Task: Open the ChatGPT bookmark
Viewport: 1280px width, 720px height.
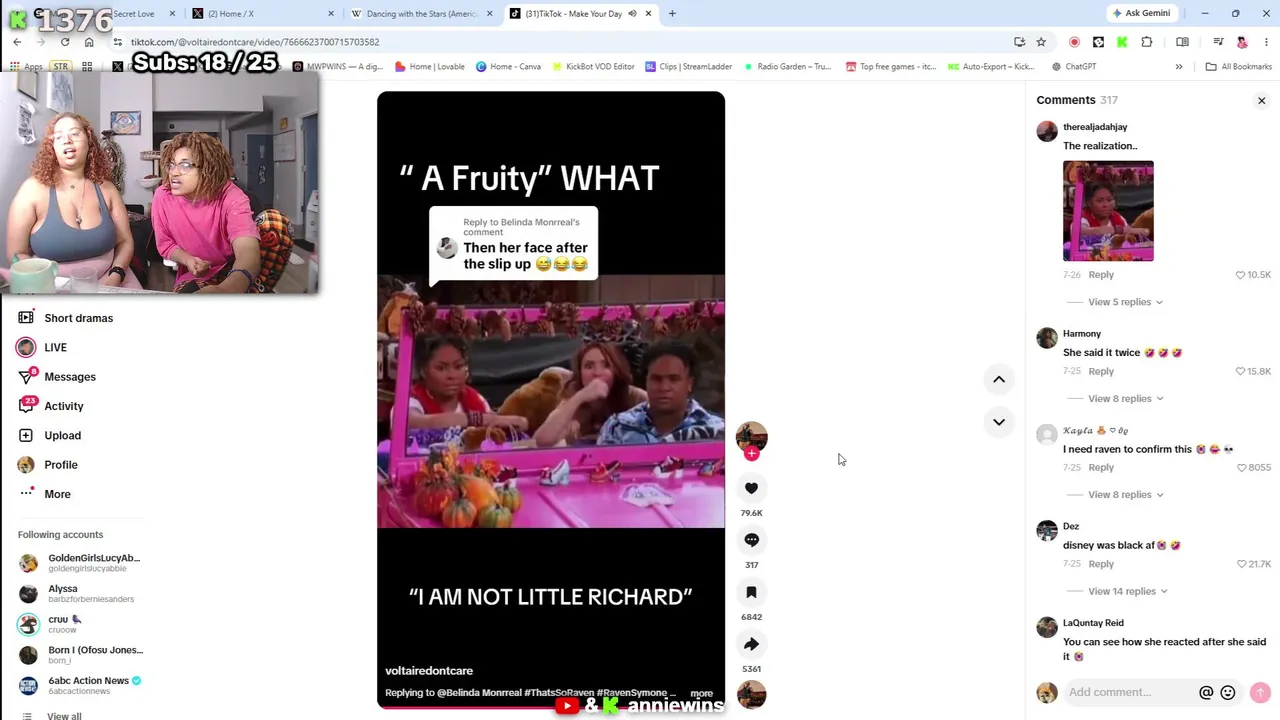Action: coord(1074,67)
